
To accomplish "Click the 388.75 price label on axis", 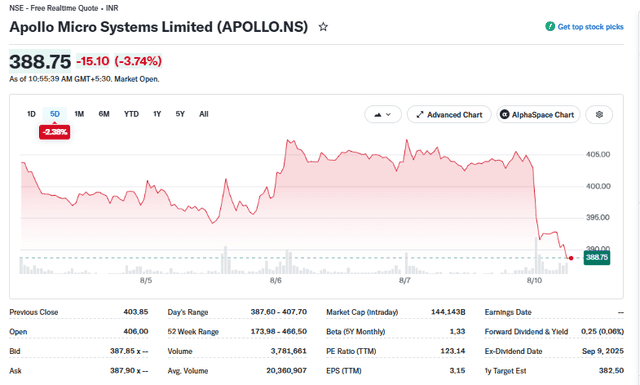I will [597, 257].
